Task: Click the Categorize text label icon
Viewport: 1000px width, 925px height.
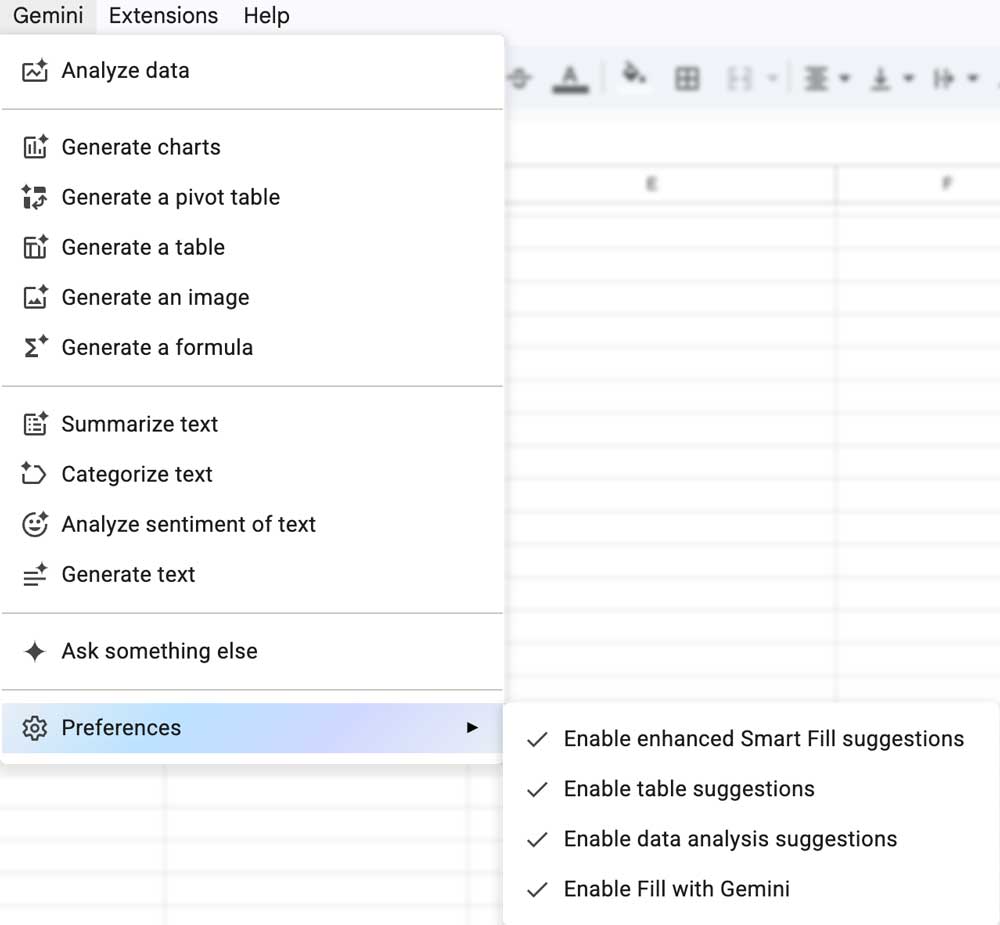Action: 34,474
